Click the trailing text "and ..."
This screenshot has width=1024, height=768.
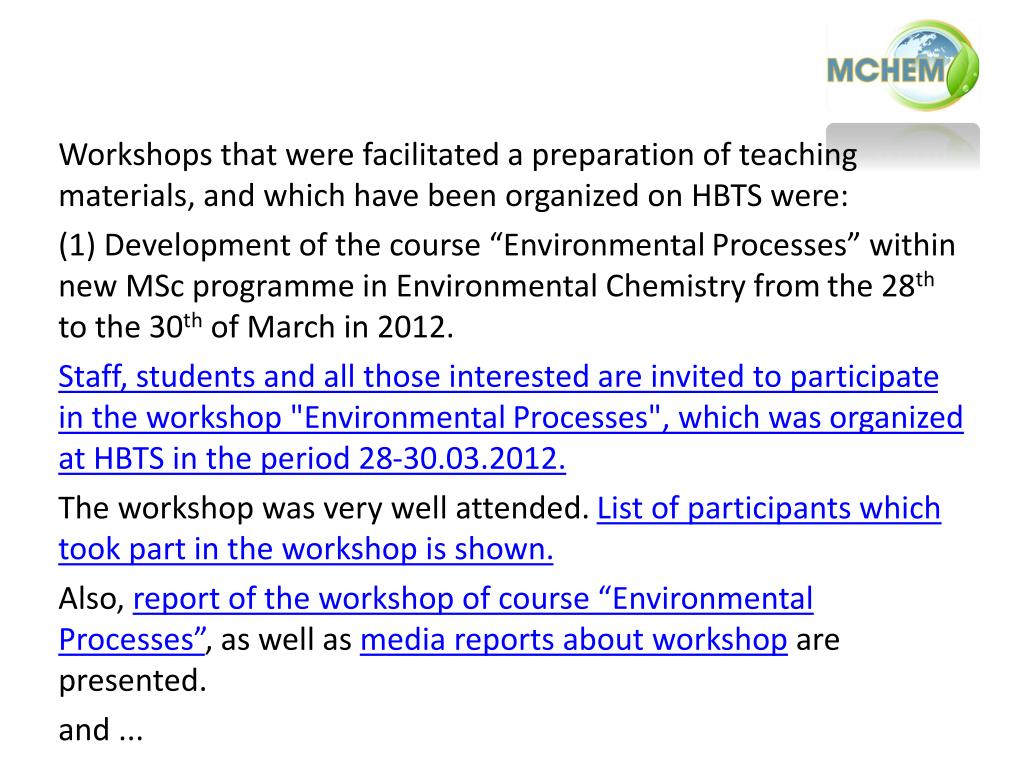(x=101, y=729)
